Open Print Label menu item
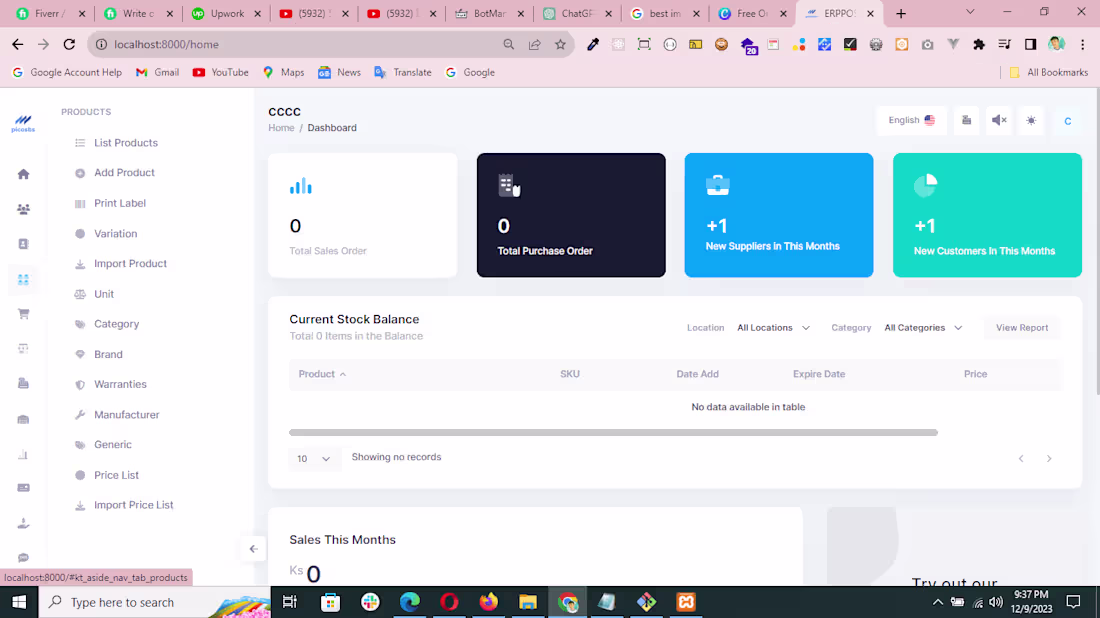Image resolution: width=1100 pixels, height=618 pixels. tap(120, 203)
